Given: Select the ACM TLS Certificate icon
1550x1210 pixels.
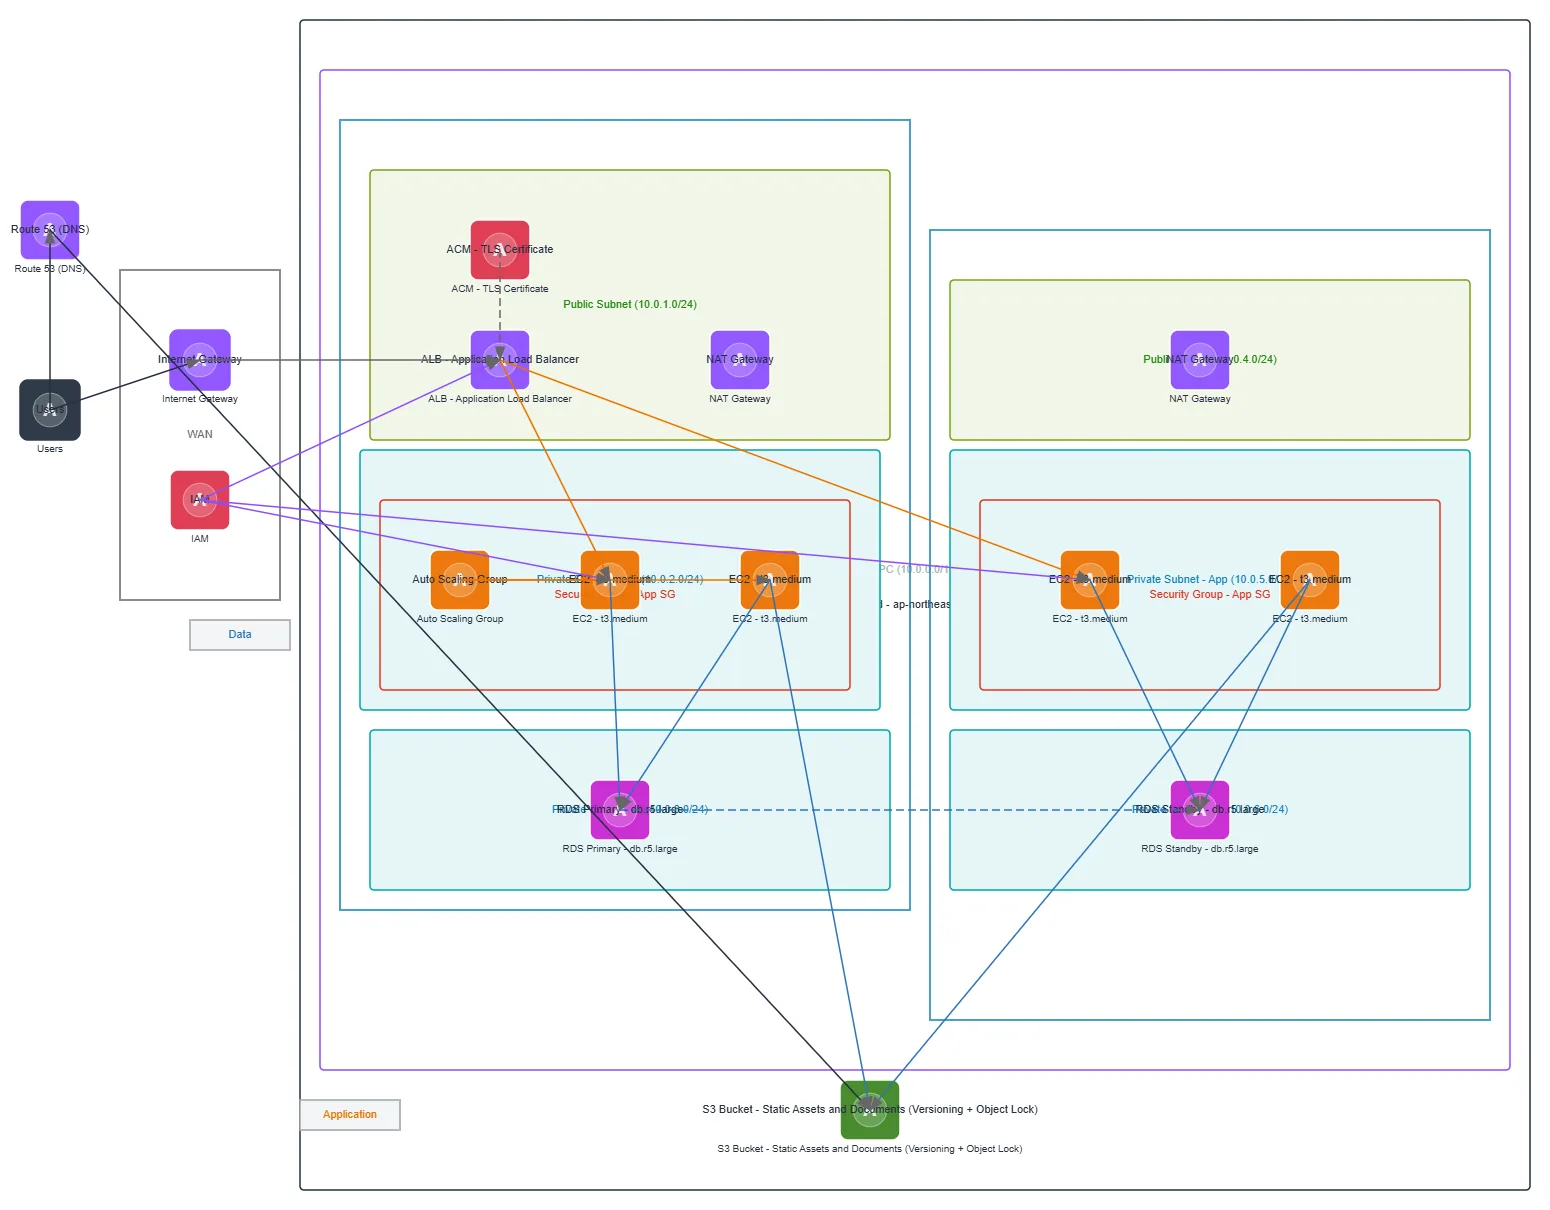Looking at the screenshot, I should [500, 250].
